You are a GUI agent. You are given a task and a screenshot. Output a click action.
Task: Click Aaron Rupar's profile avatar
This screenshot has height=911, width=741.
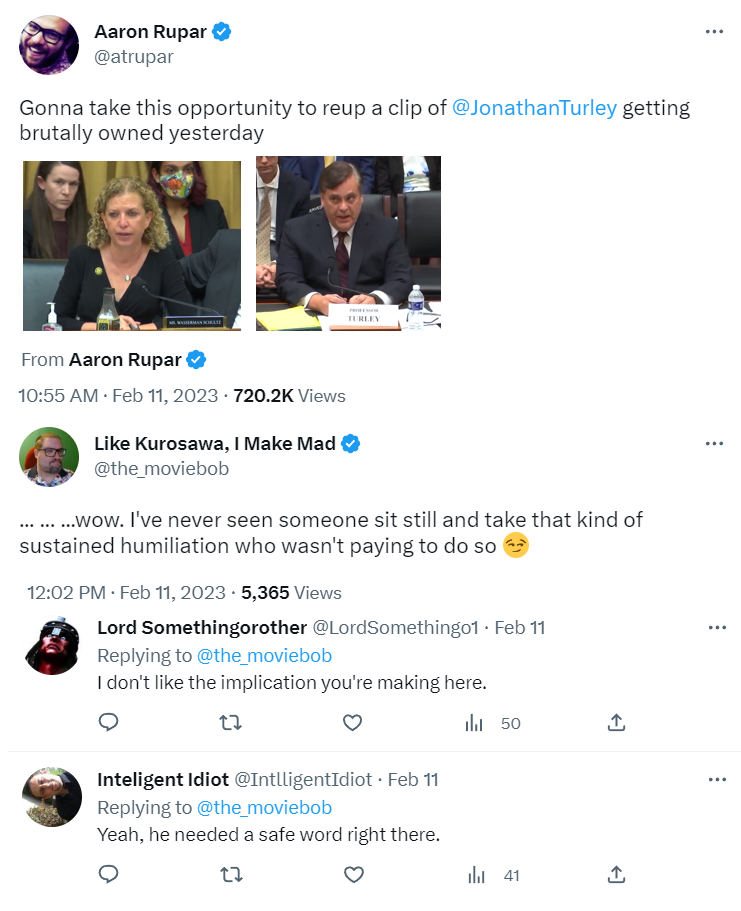[x=48, y=44]
